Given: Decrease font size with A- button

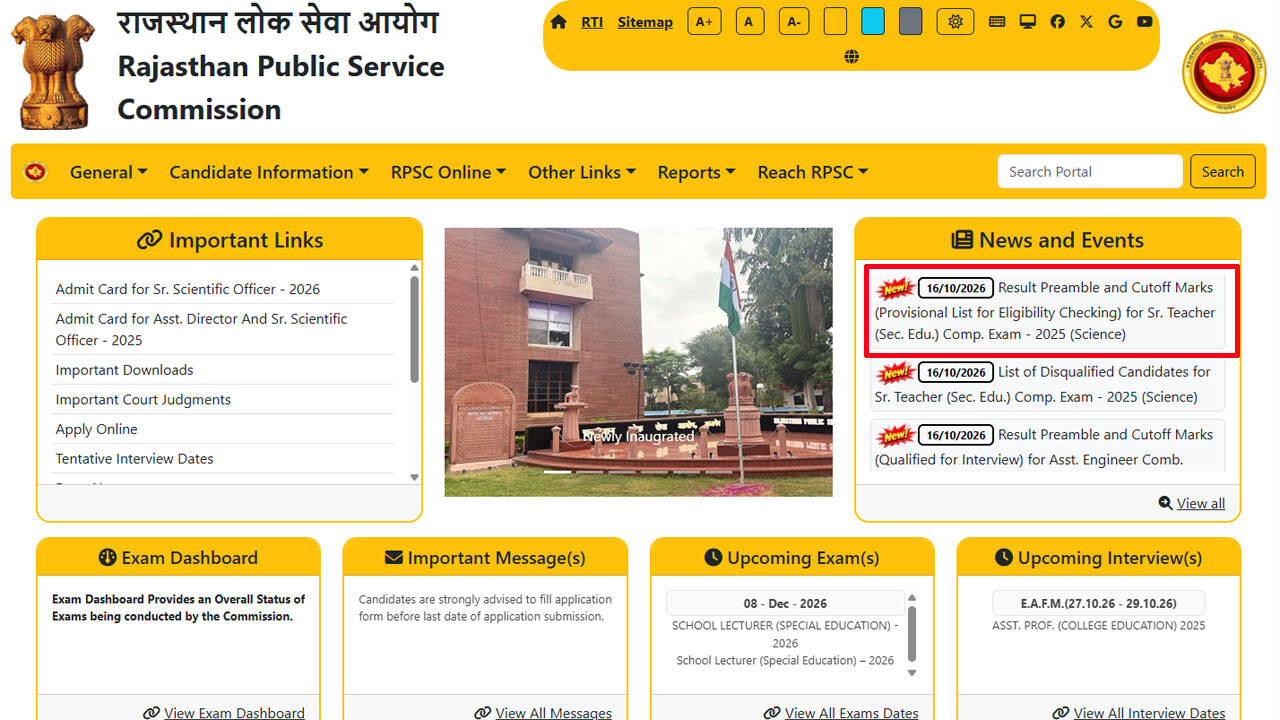Looking at the screenshot, I should click(x=793, y=21).
